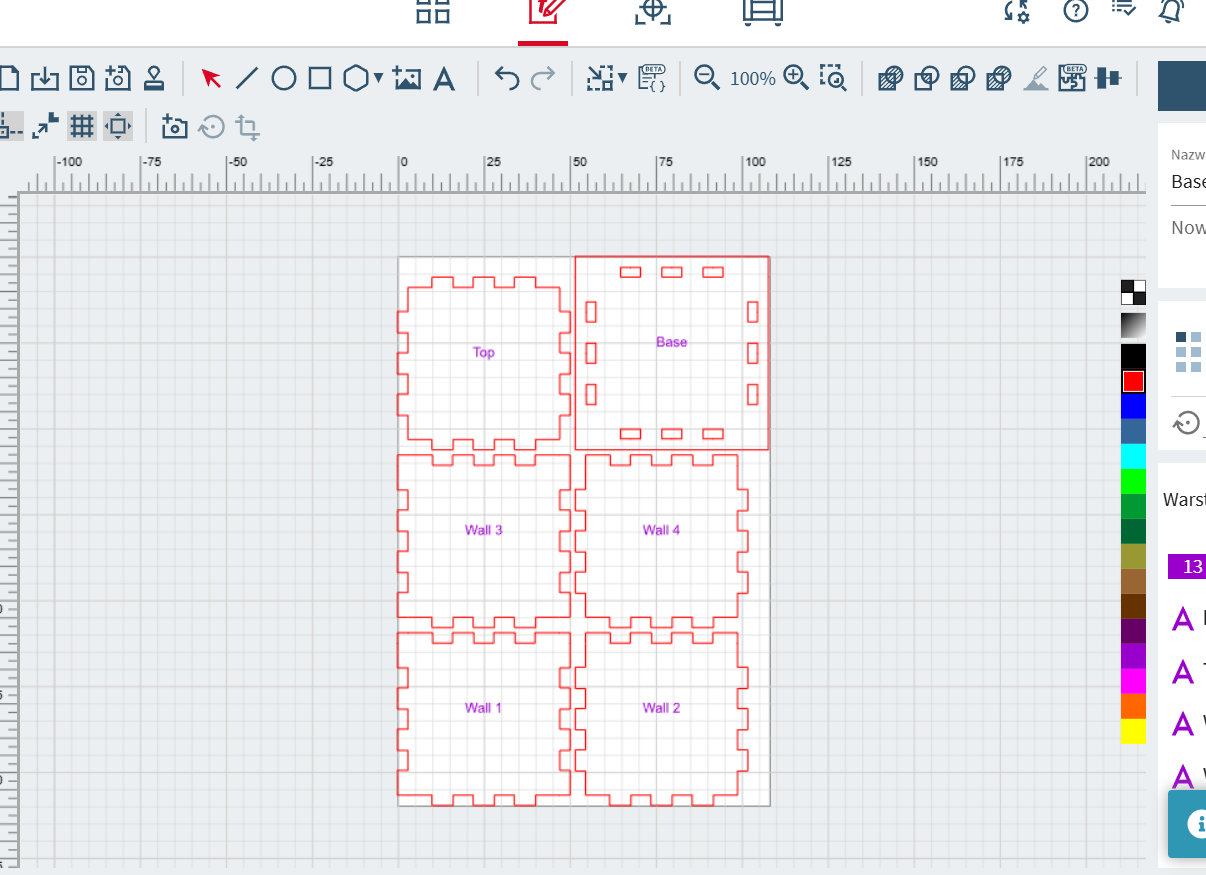Image resolution: width=1206 pixels, height=875 pixels.
Task: Apply the exclude overlap boolean operation
Action: 998,78
